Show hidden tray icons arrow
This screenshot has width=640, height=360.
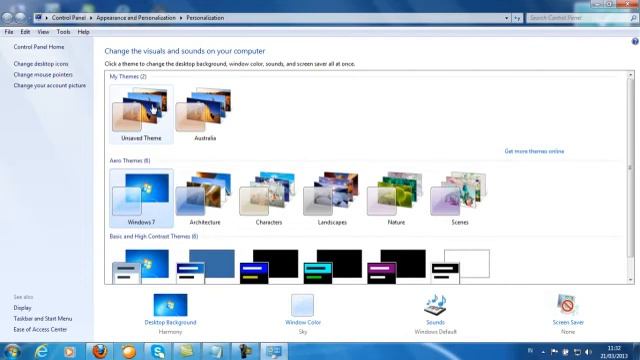pyautogui.click(x=543, y=352)
